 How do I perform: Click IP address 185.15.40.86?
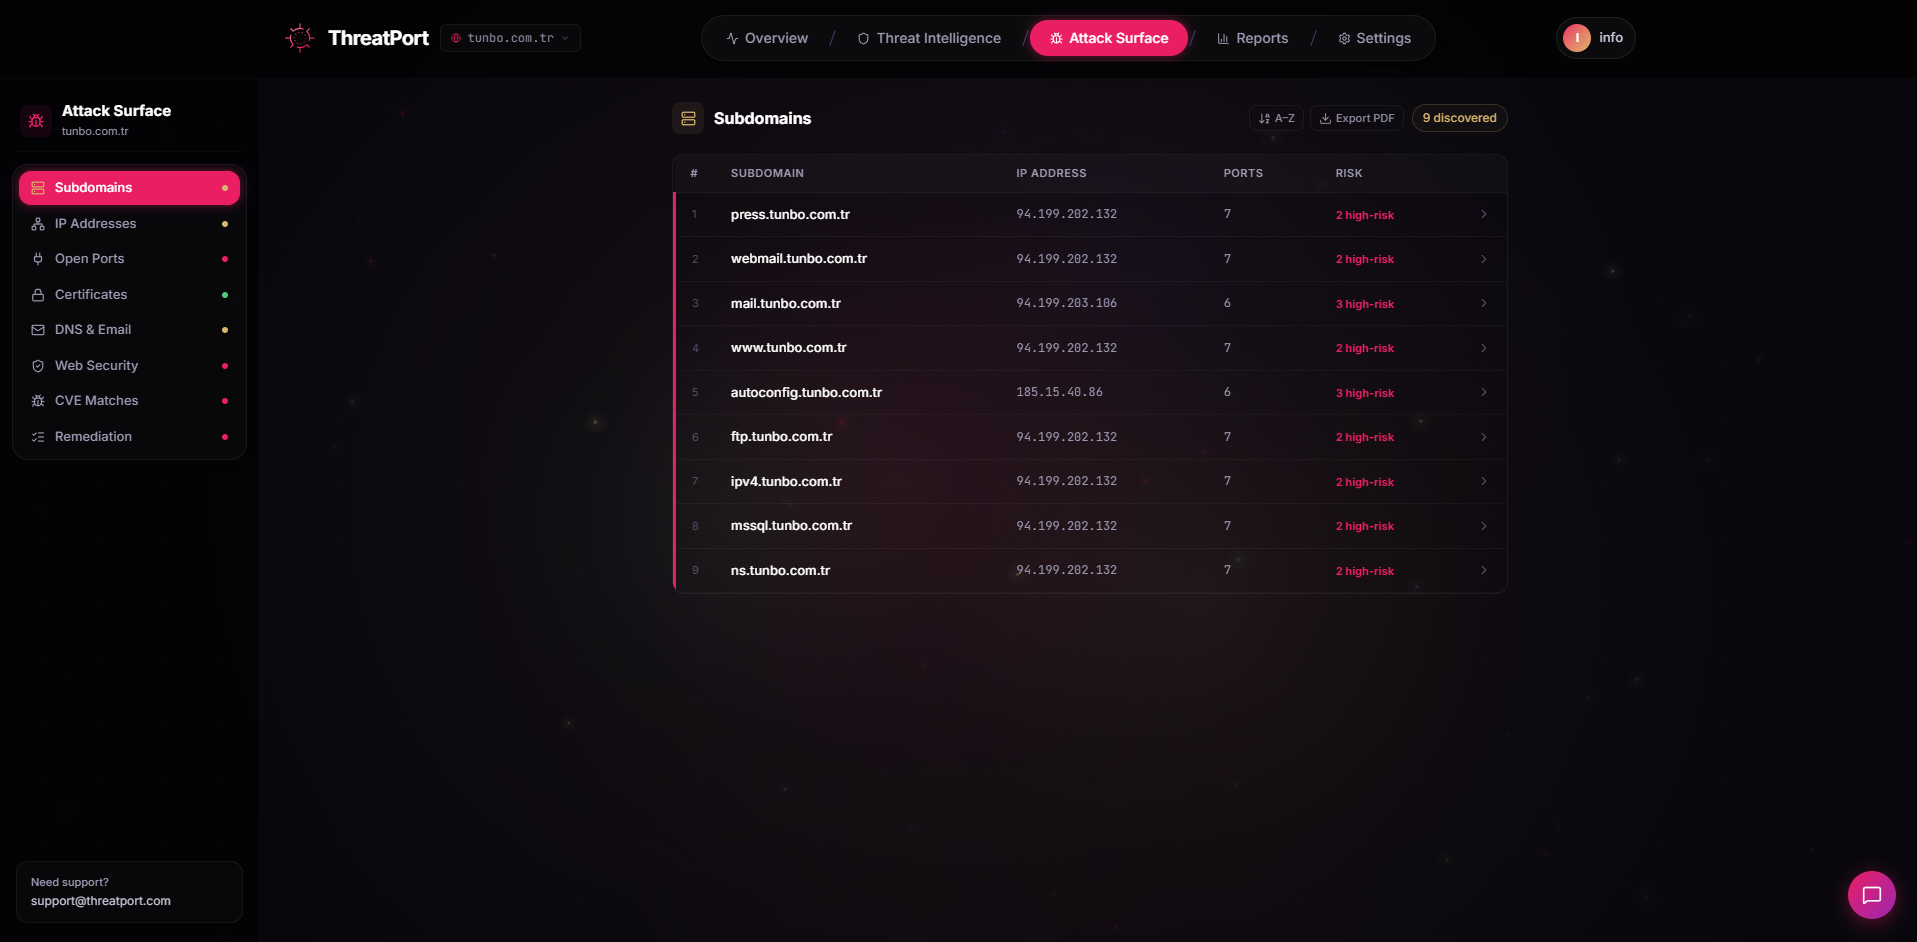point(1059,393)
